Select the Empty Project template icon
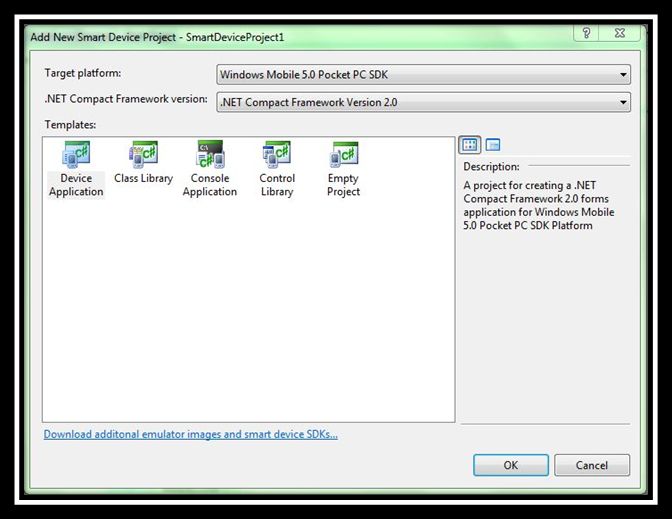The height and width of the screenshot is (519, 672). tap(344, 155)
